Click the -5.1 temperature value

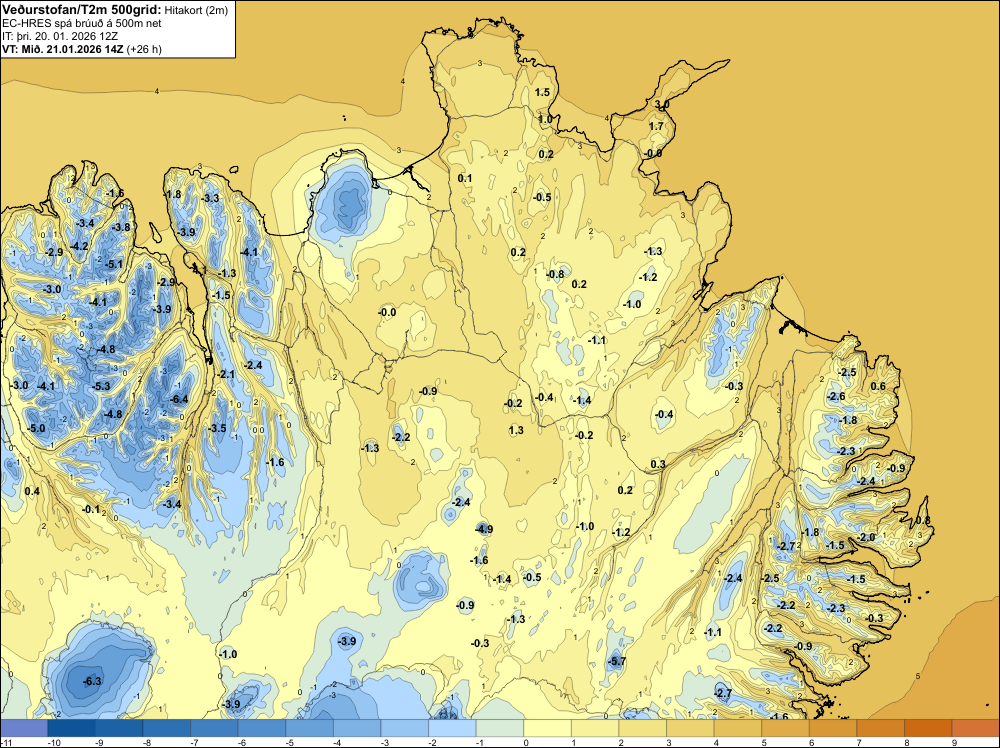[114, 264]
